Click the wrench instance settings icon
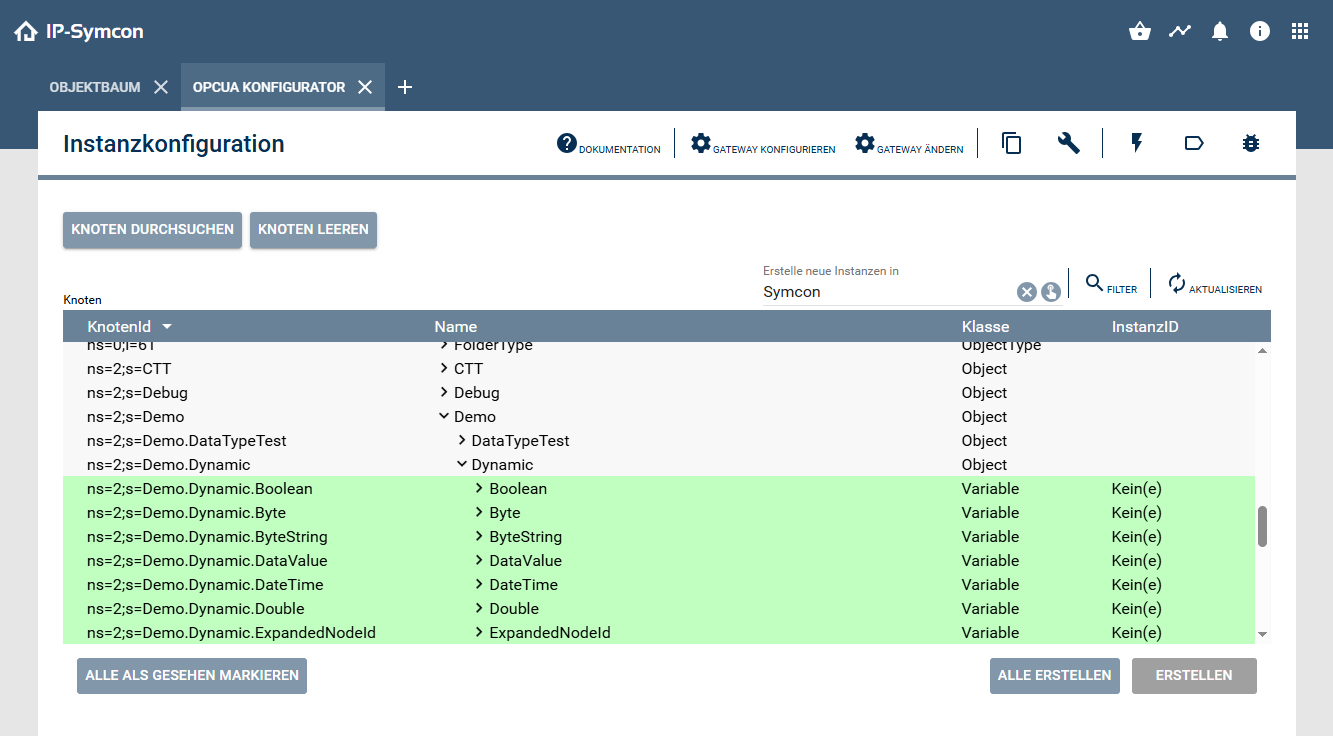This screenshot has height=736, width=1333. pyautogui.click(x=1068, y=143)
